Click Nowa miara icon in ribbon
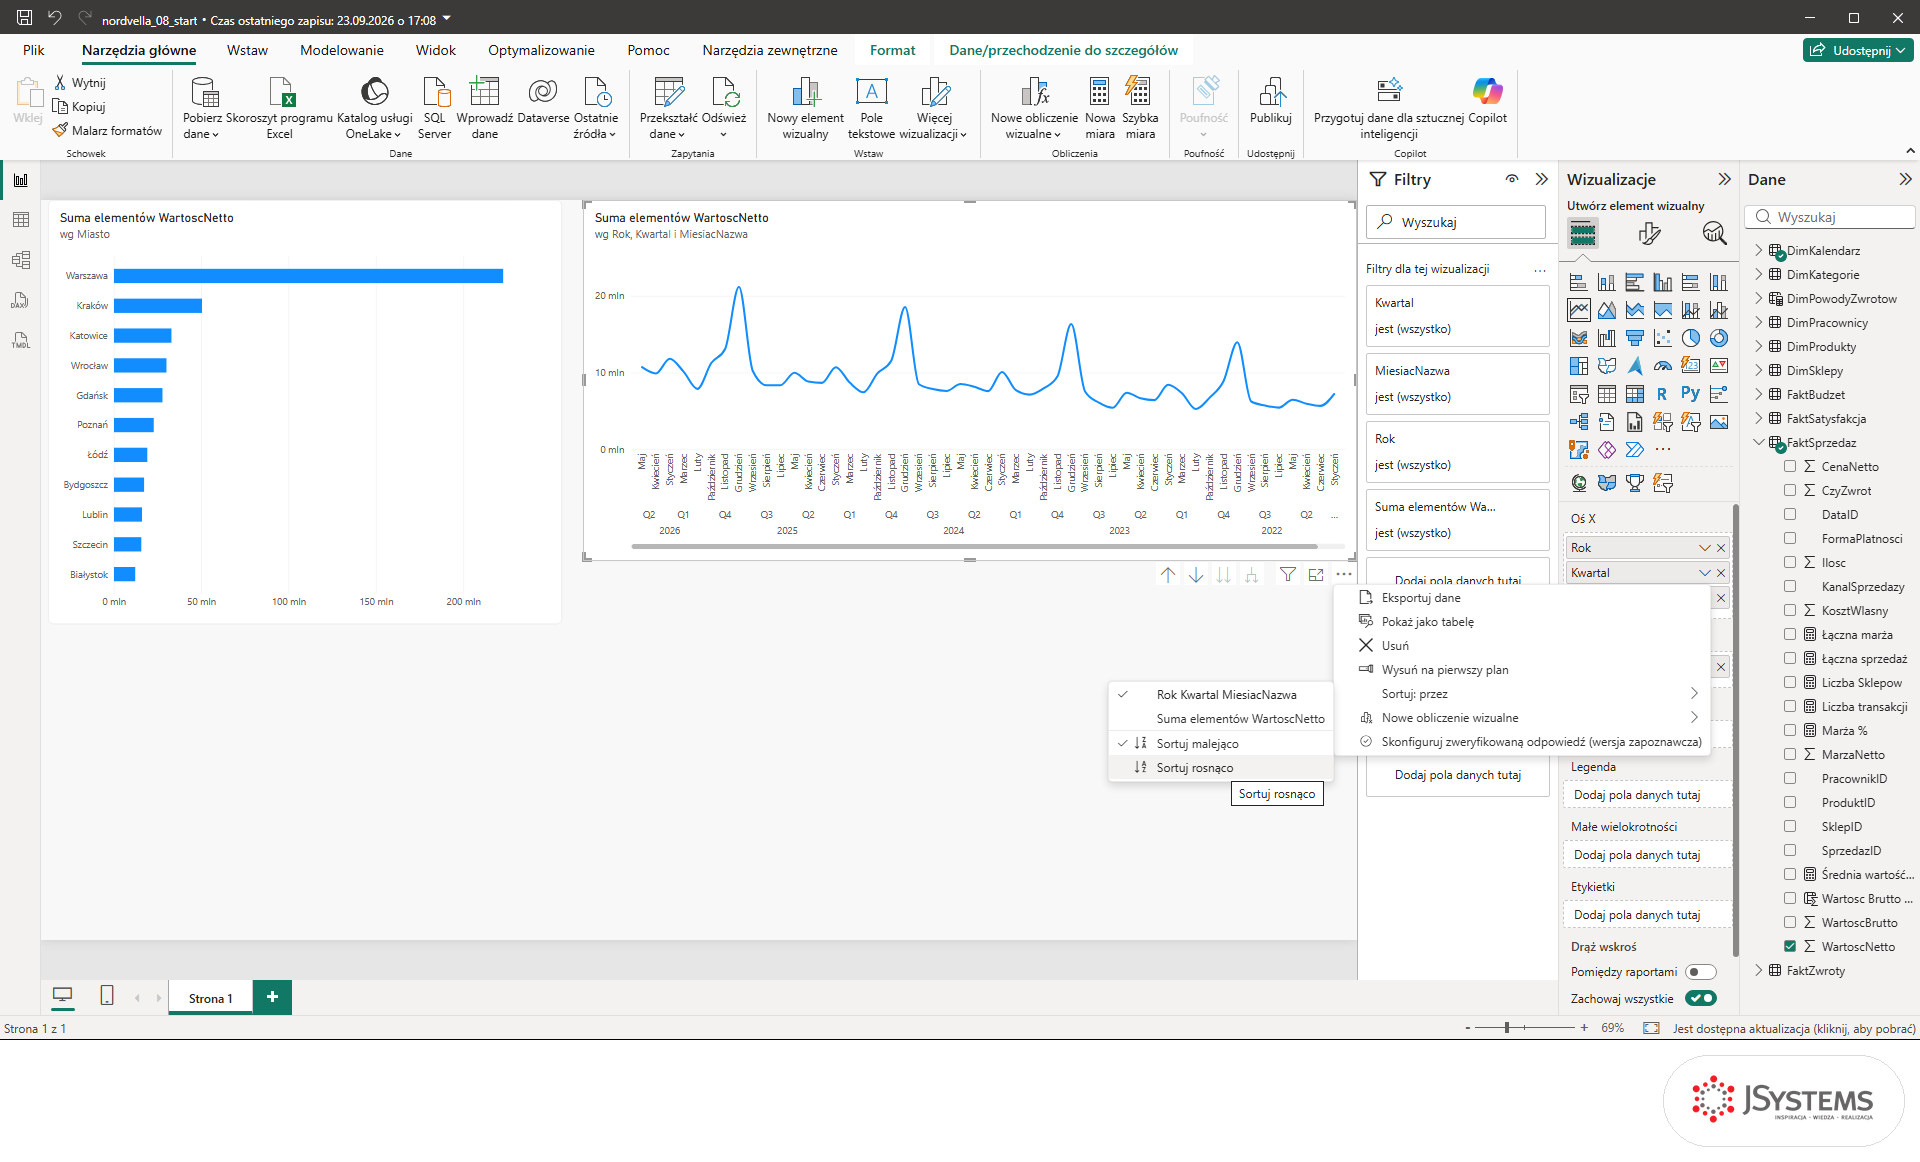 (1099, 92)
